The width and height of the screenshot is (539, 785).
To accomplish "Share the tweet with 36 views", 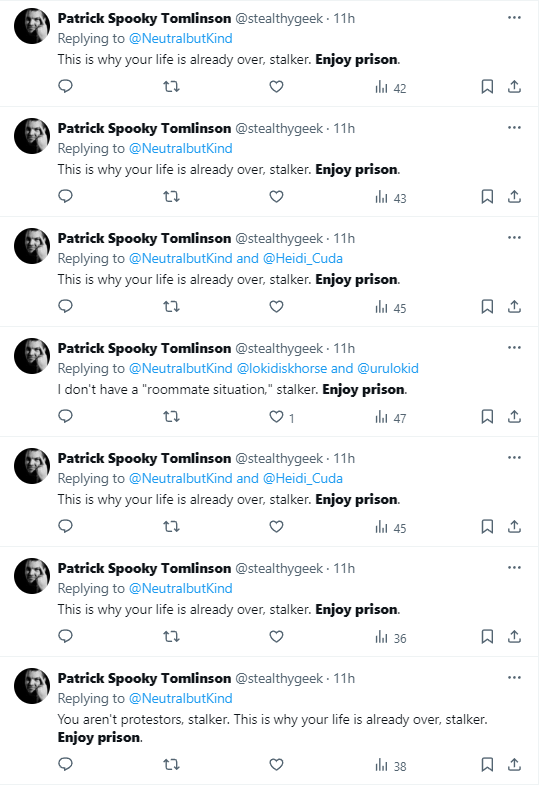I will point(514,636).
